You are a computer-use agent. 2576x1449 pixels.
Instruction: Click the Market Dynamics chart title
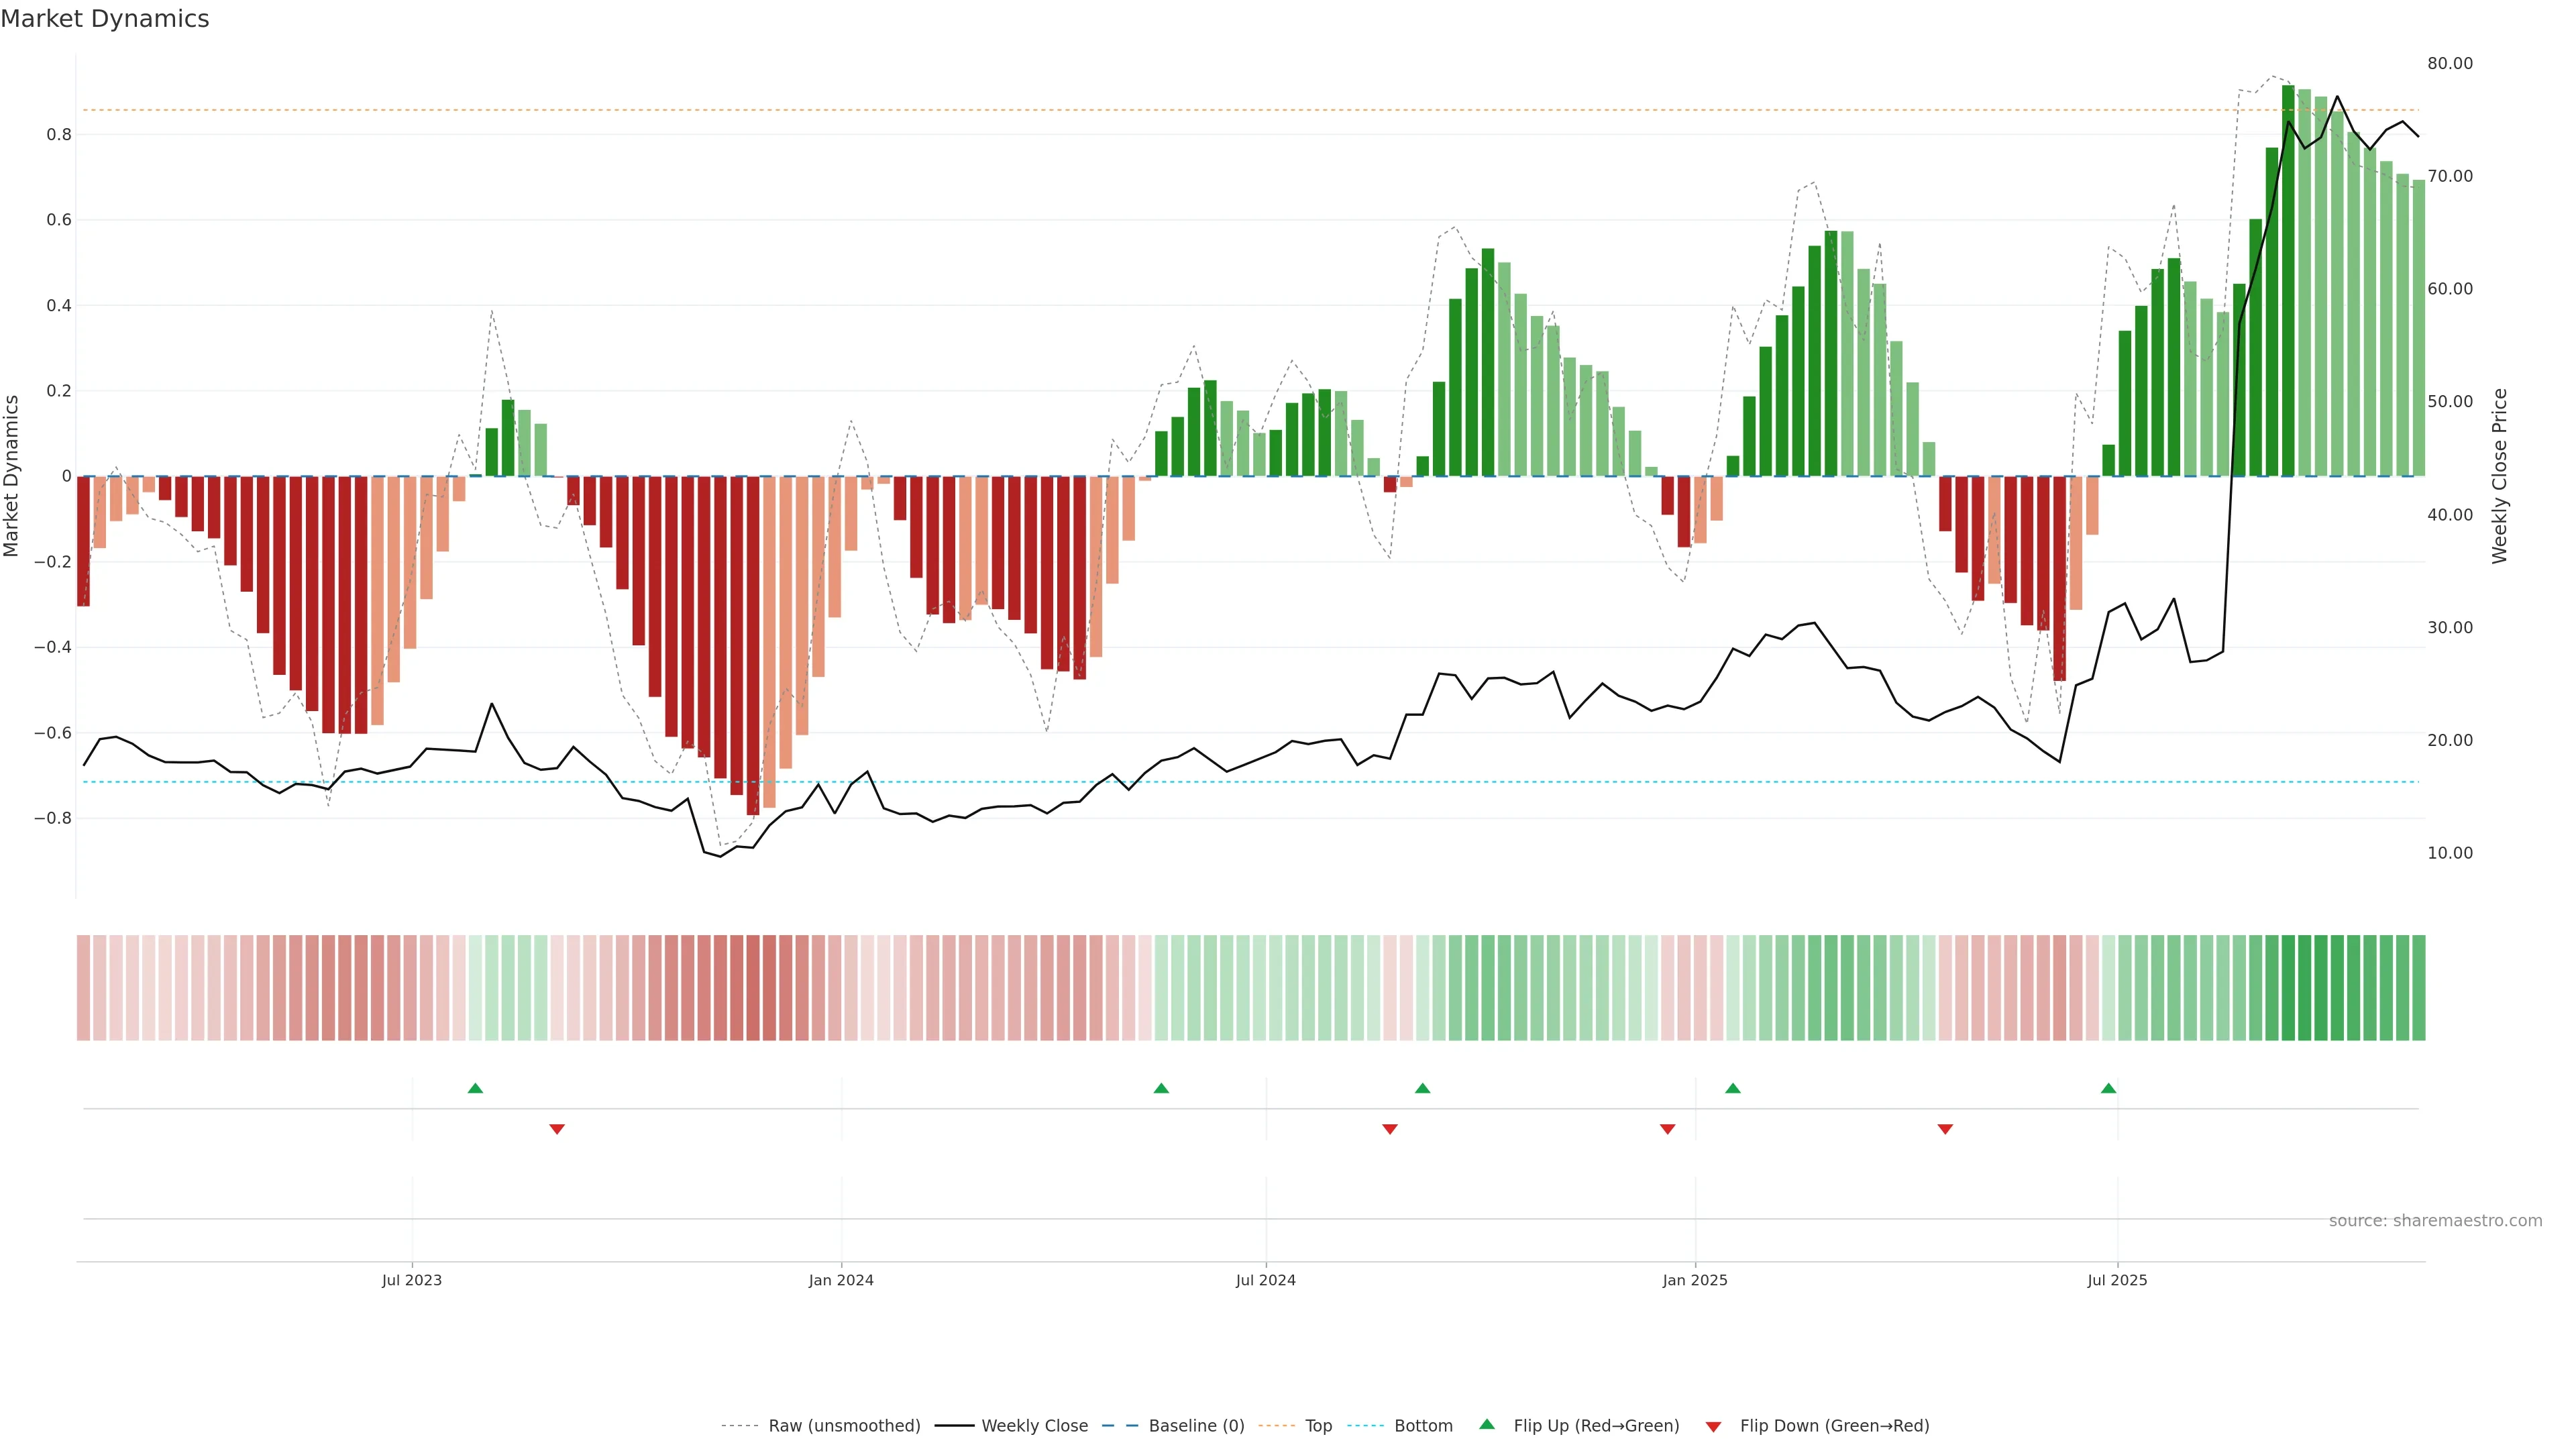pos(105,19)
